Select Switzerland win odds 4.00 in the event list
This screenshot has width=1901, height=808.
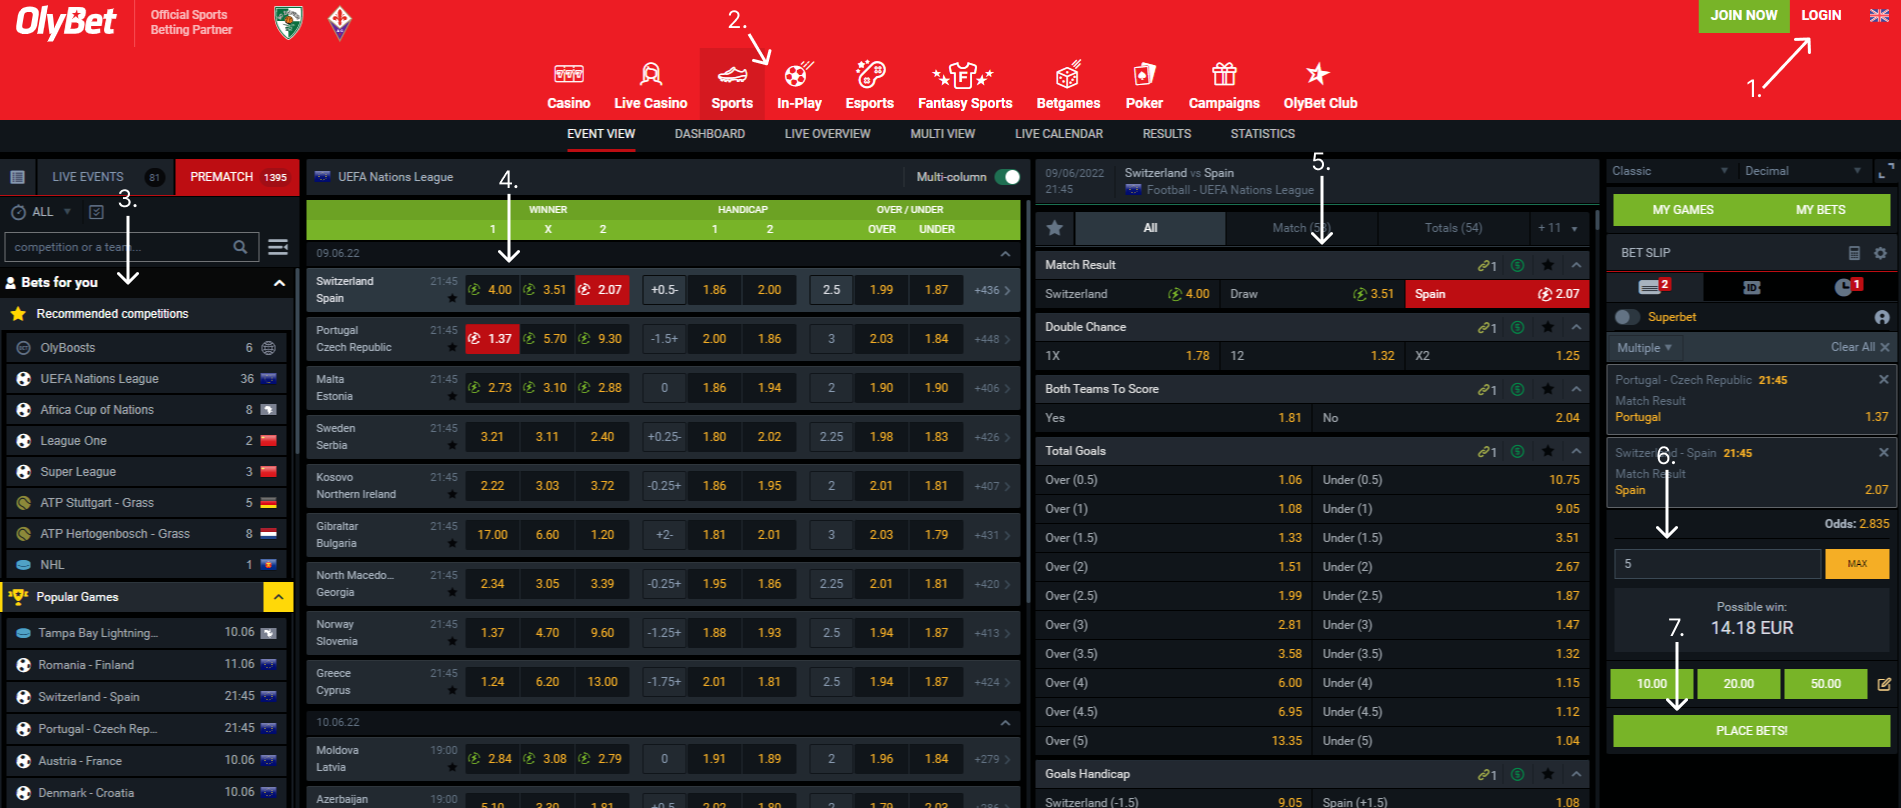[491, 290]
